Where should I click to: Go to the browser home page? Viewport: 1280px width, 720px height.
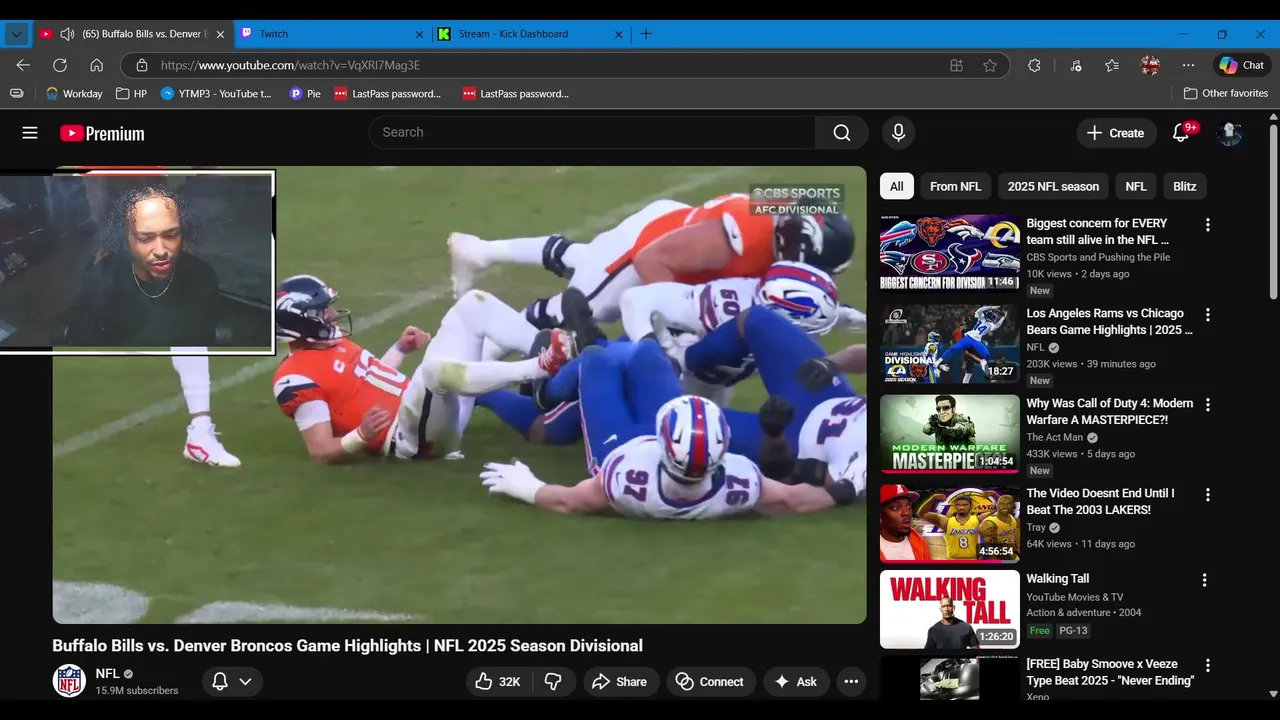[x=97, y=65]
